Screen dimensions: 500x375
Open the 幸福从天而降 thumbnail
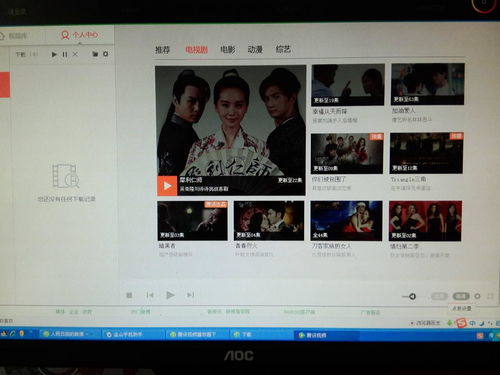point(348,85)
